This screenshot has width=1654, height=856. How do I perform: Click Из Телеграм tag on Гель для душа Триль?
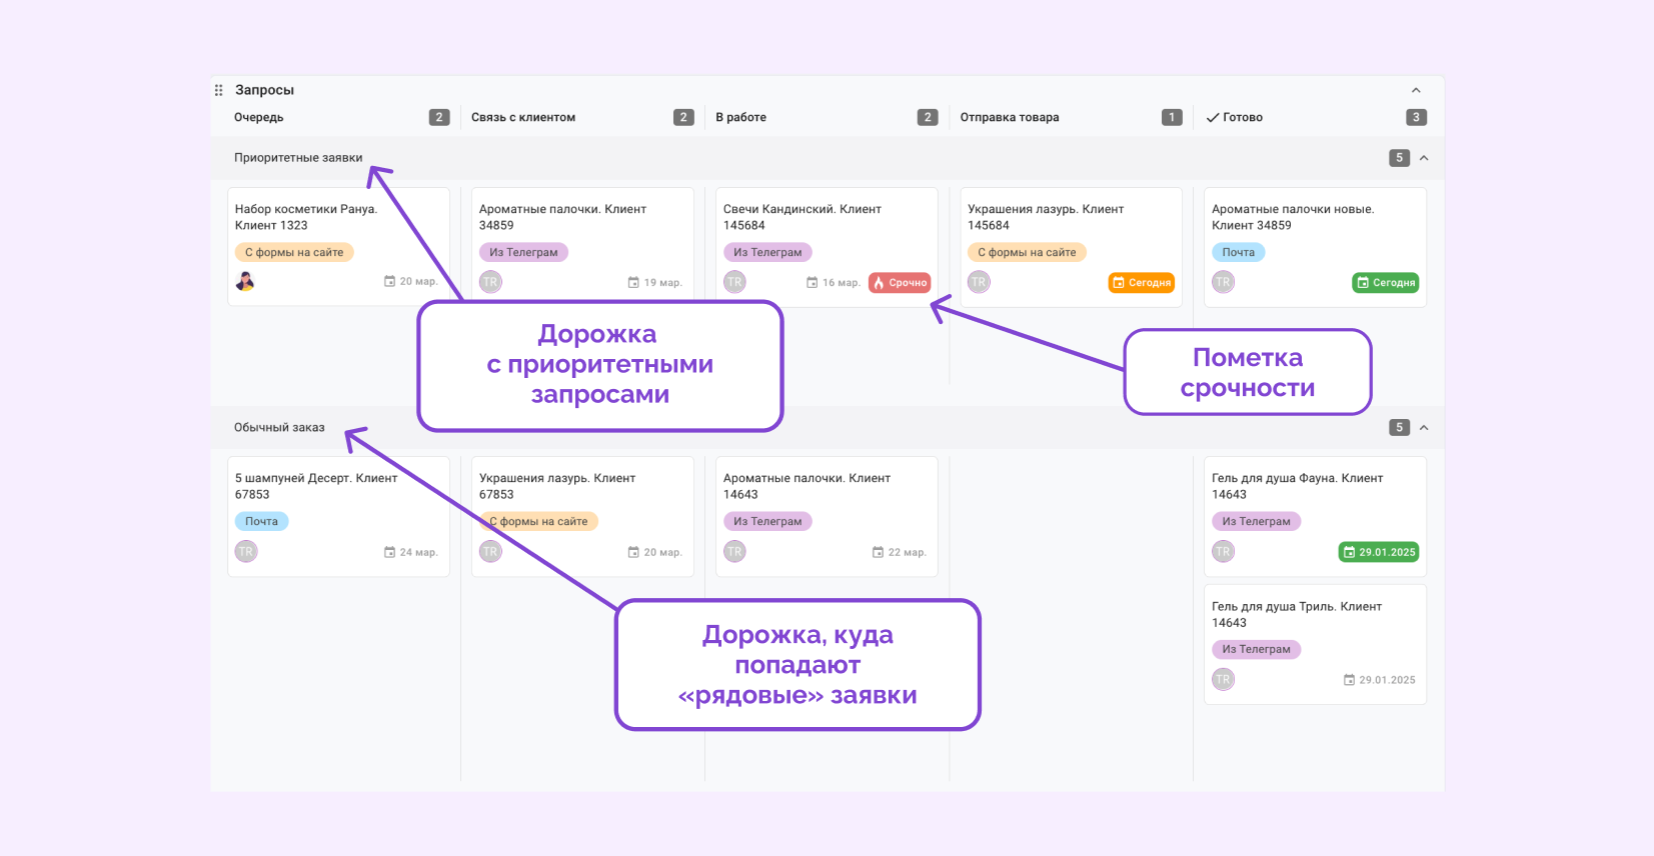click(1256, 650)
